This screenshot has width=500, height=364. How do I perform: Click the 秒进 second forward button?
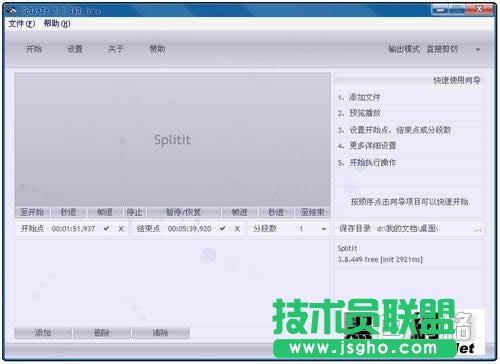point(276,212)
